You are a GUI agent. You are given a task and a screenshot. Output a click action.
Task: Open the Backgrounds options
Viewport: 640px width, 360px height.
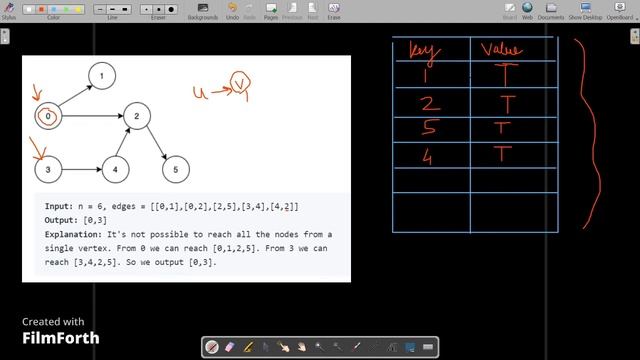coord(202,11)
